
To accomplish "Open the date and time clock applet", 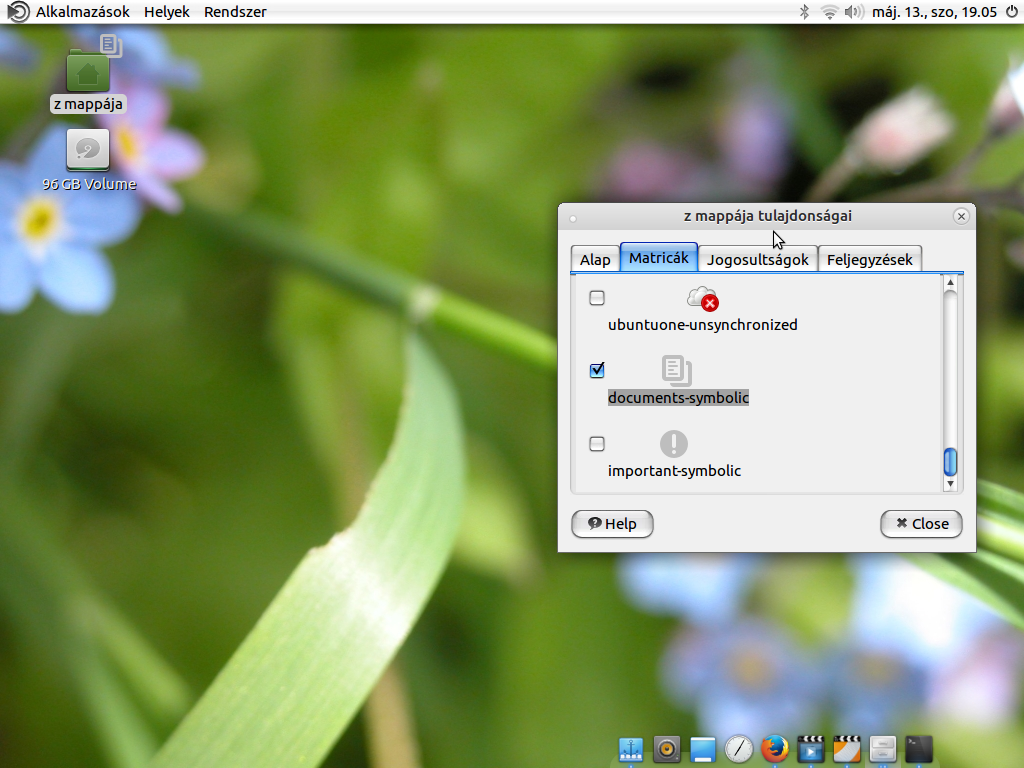I will [x=934, y=12].
